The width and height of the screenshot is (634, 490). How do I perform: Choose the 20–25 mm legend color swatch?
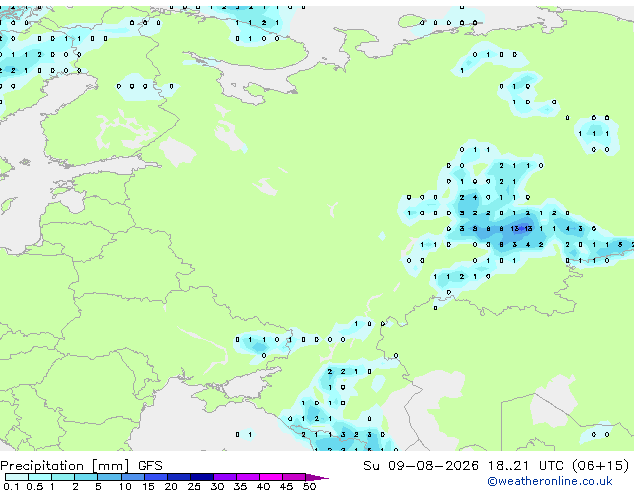point(178,477)
